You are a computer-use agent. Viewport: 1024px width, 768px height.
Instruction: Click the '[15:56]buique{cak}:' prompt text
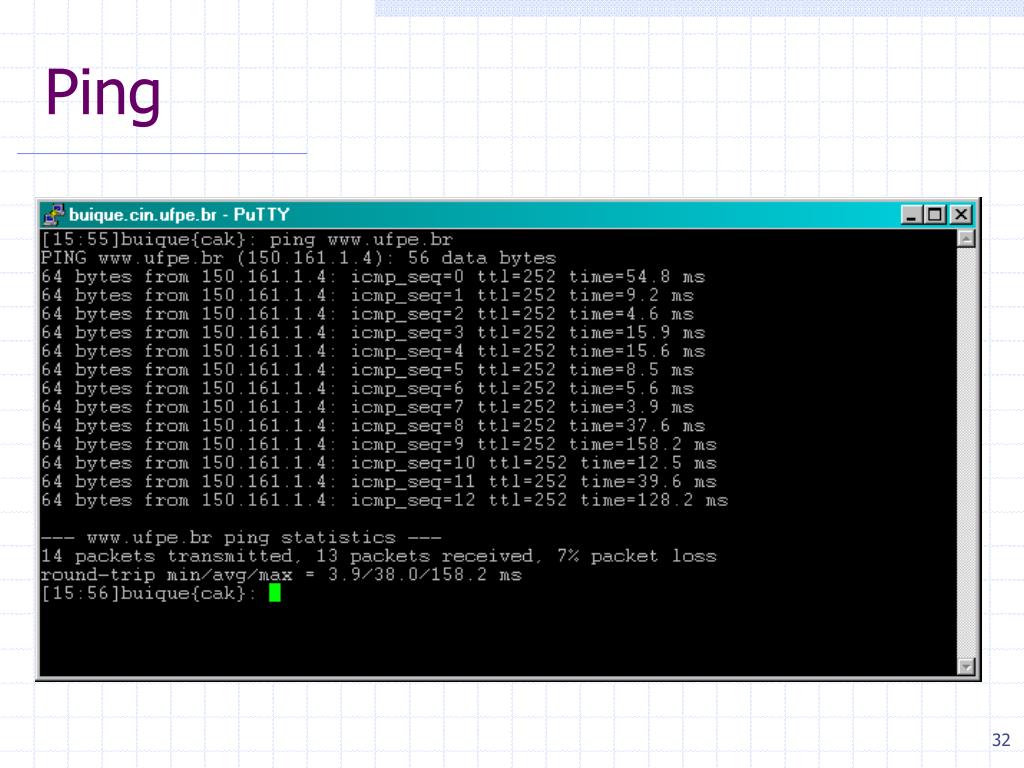[x=150, y=593]
